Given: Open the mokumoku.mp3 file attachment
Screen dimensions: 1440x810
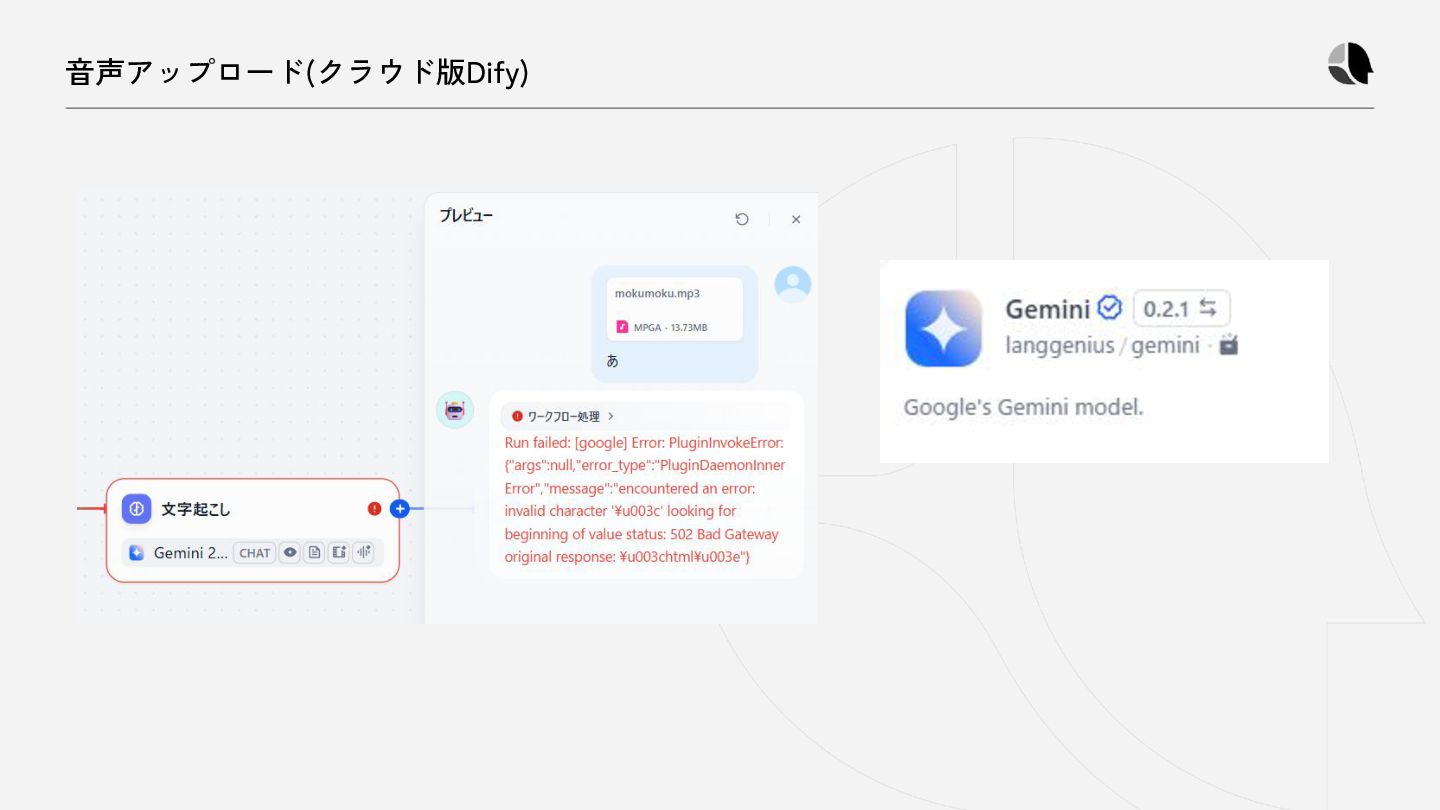Looking at the screenshot, I should [674, 309].
